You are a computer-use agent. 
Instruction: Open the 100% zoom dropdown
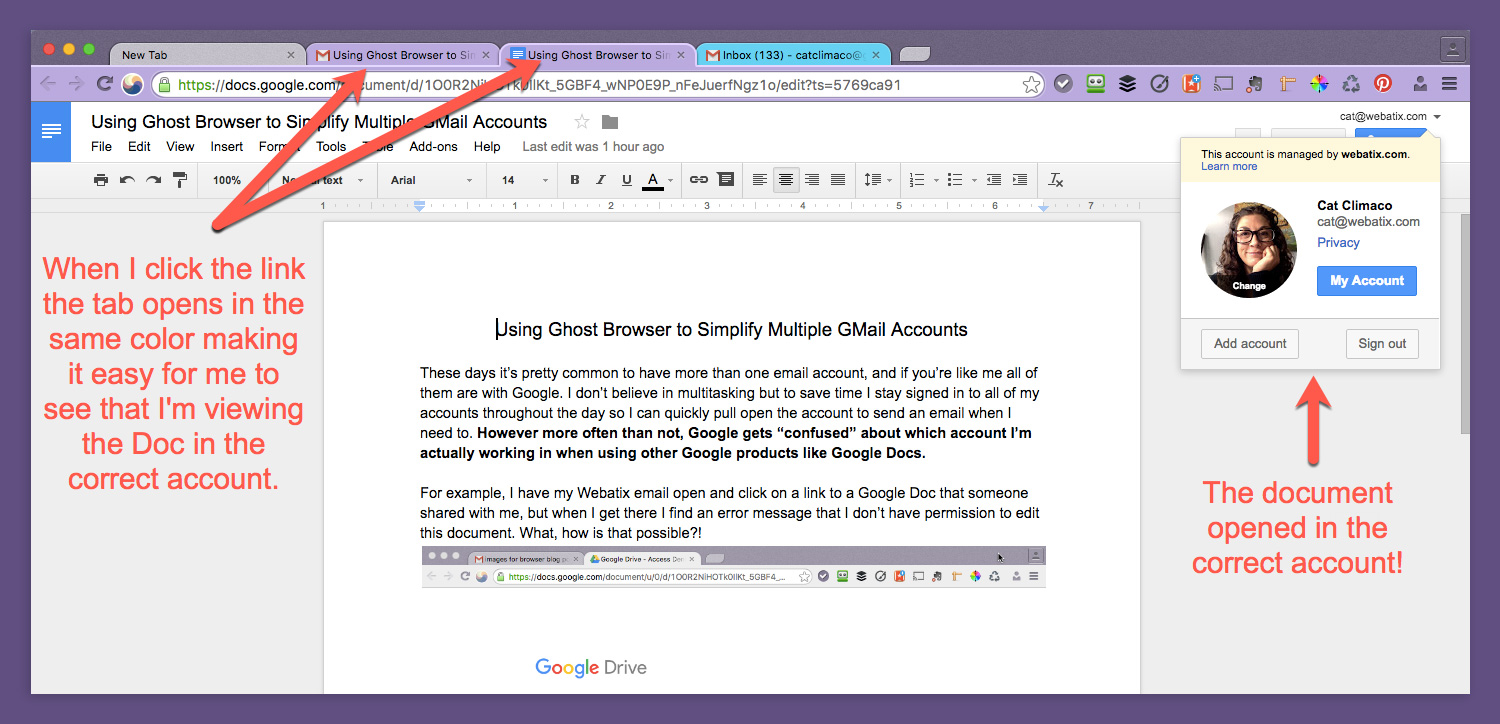233,180
